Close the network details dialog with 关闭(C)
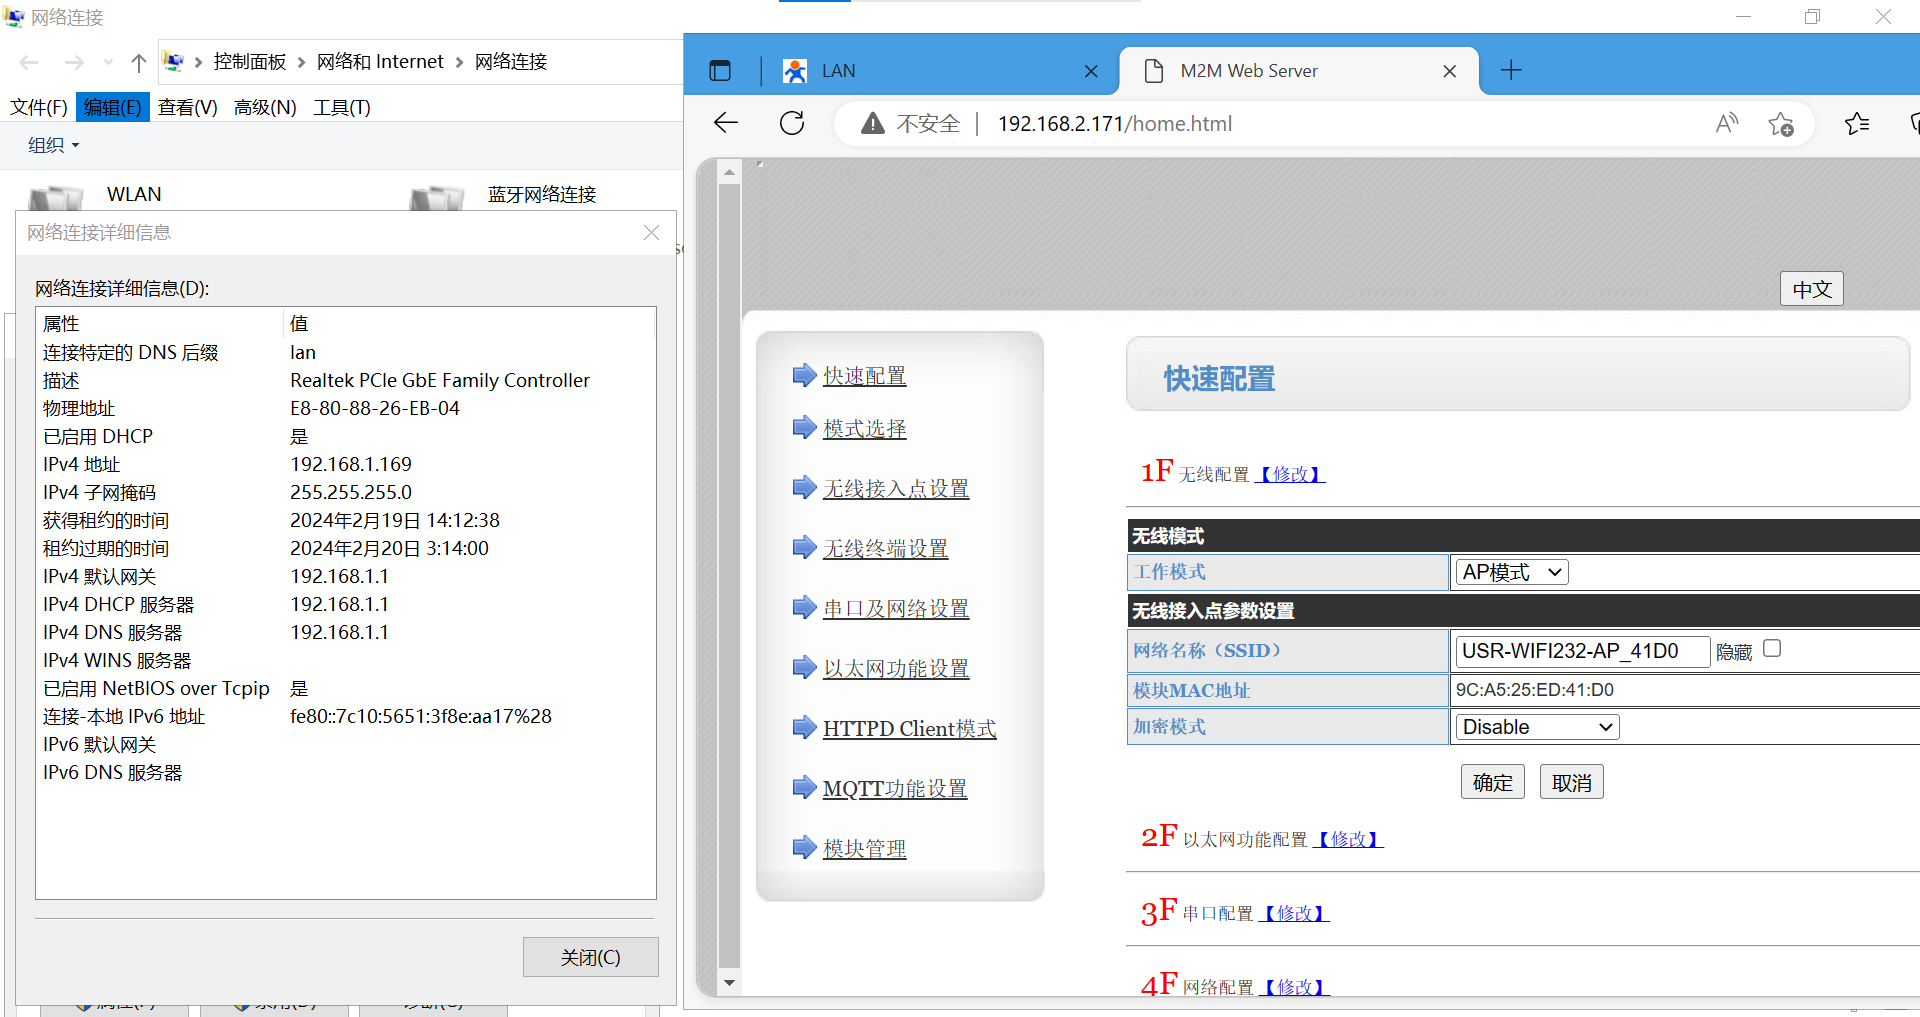Screen dimensions: 1920x1017 pyautogui.click(x=590, y=957)
